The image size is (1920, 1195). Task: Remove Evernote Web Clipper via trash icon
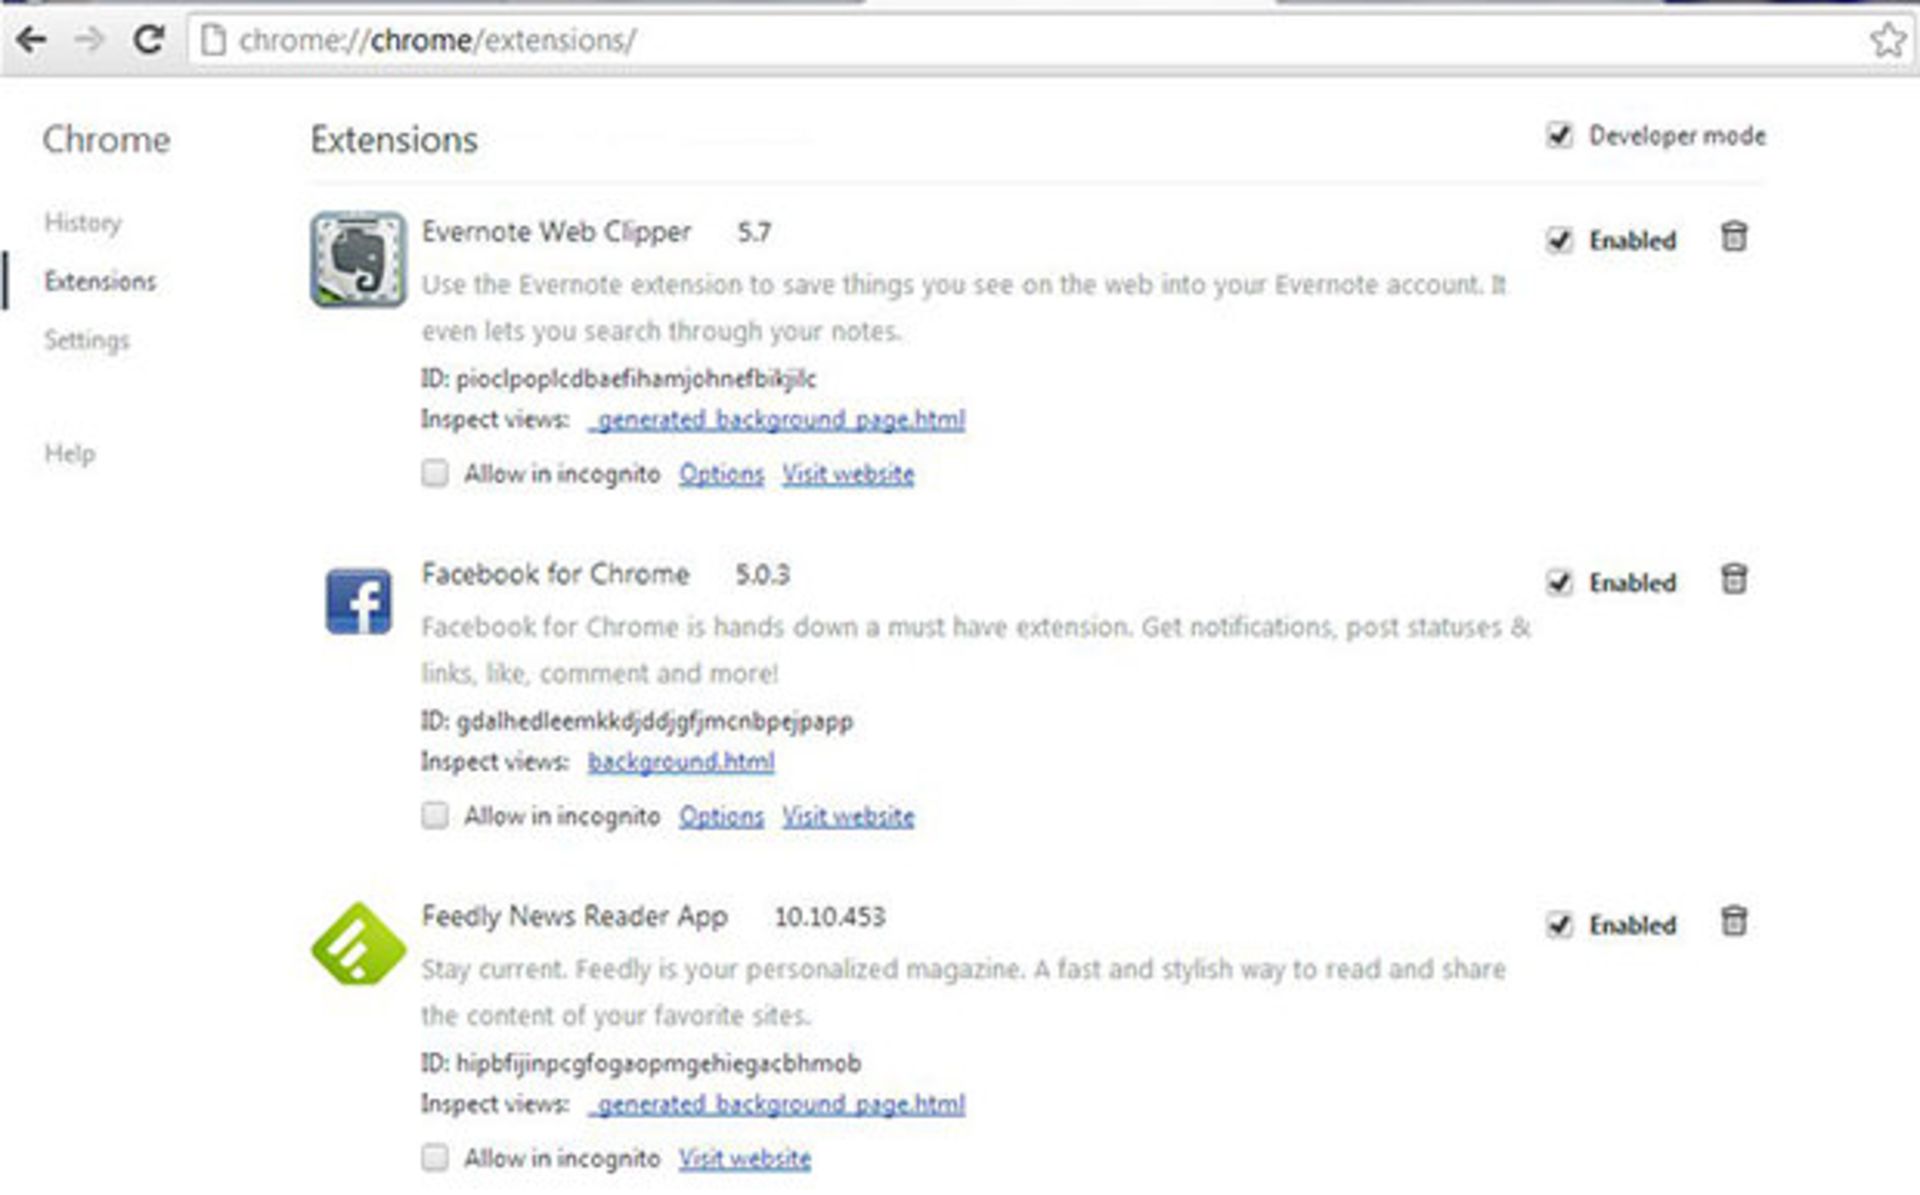pos(1734,237)
